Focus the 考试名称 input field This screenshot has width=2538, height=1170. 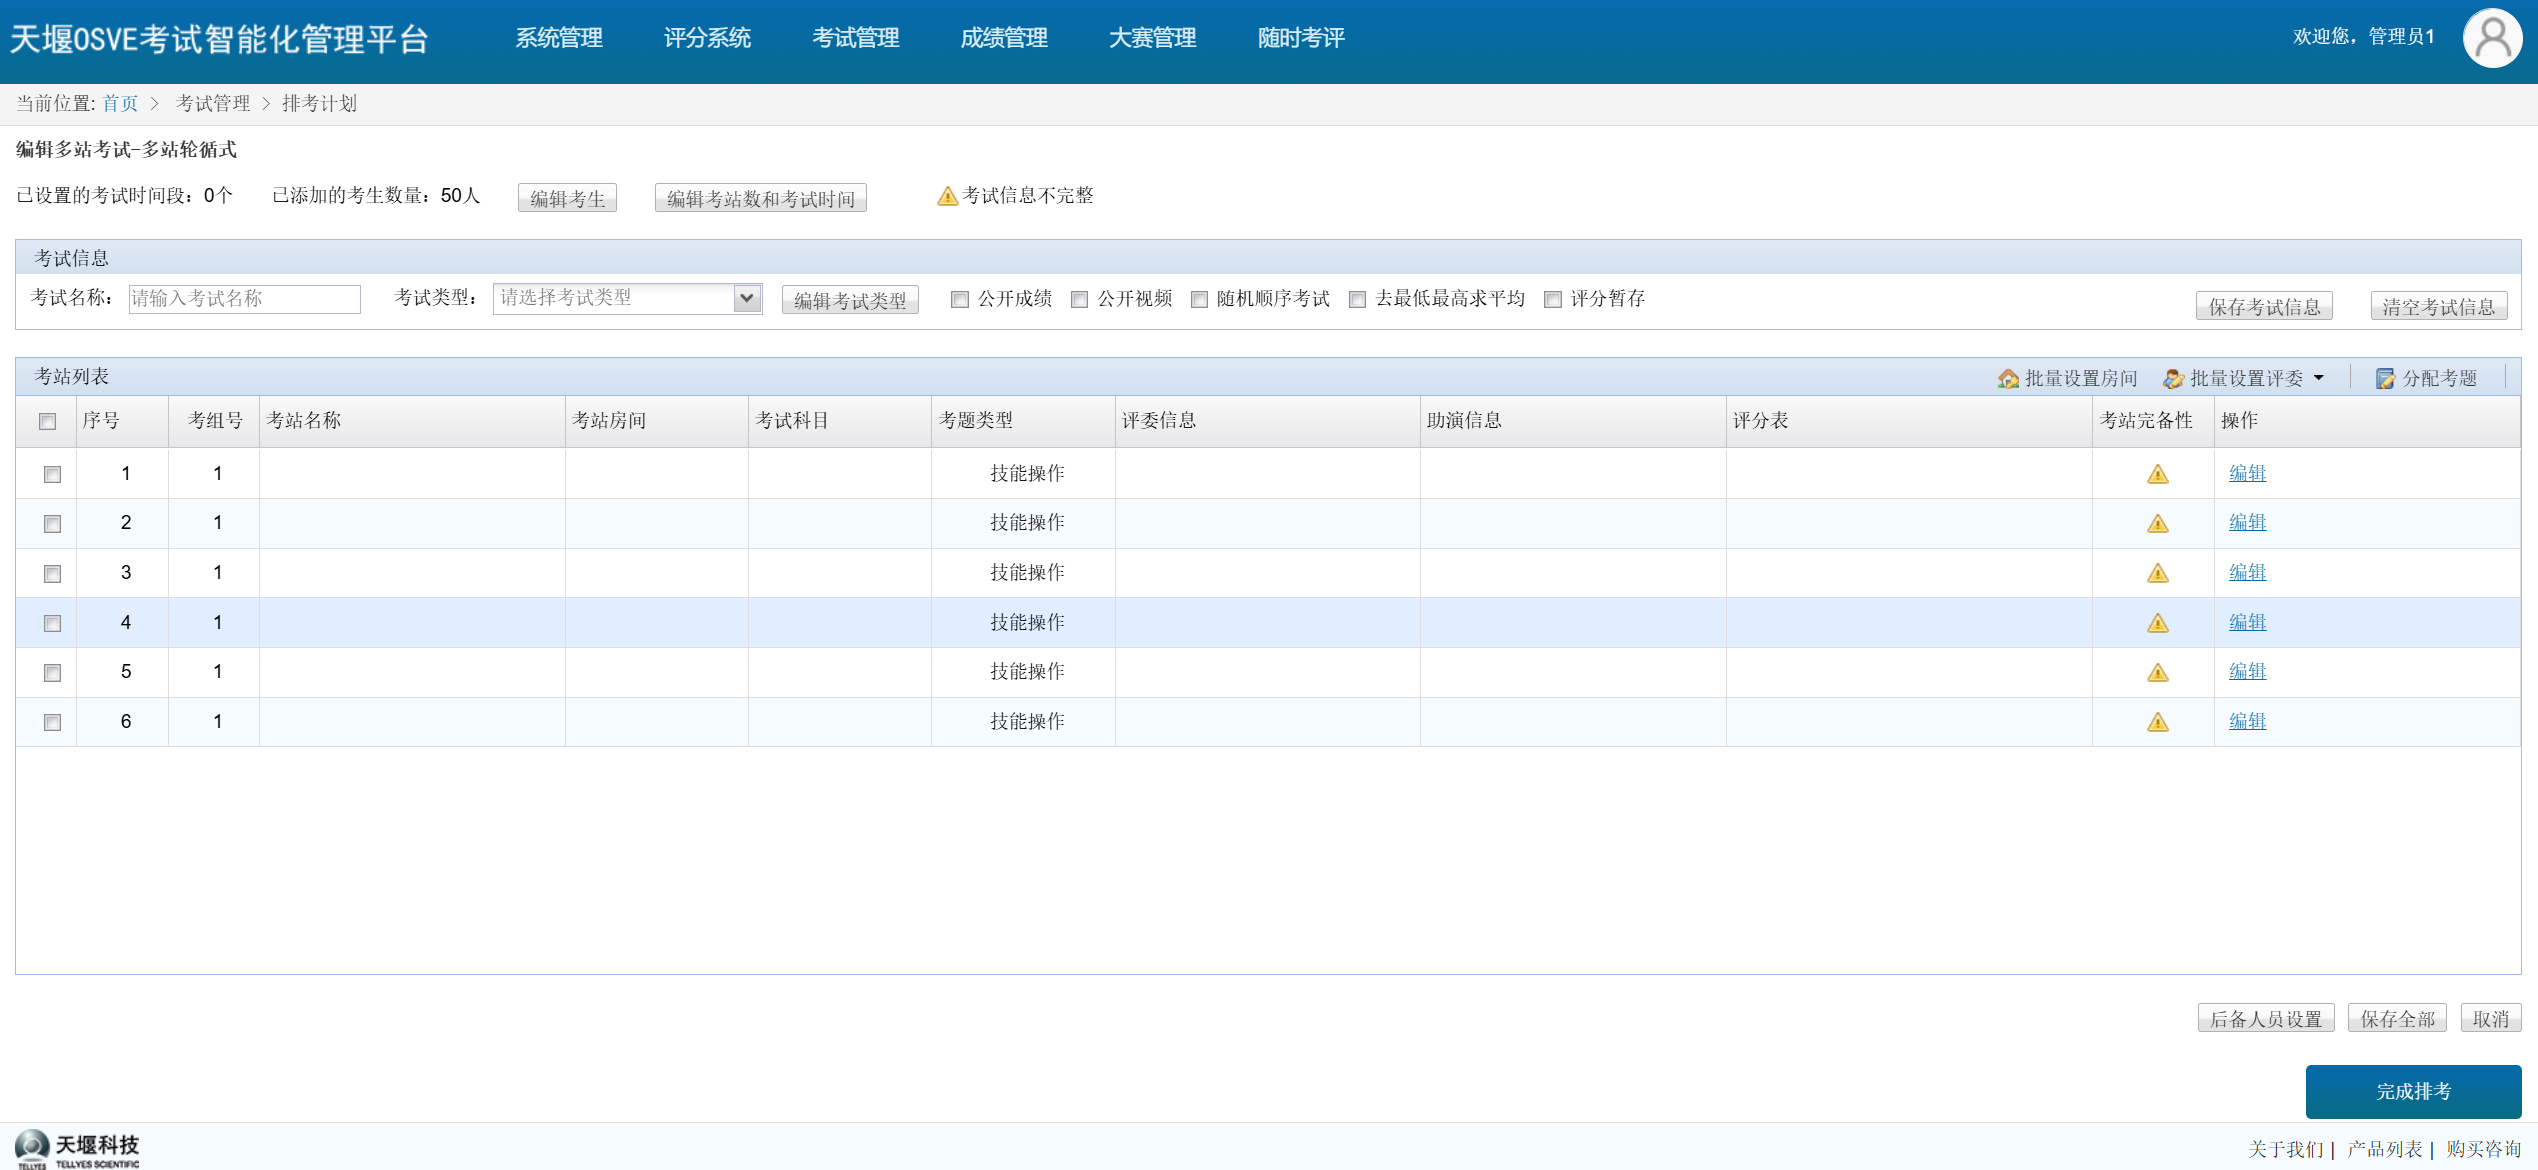point(244,299)
